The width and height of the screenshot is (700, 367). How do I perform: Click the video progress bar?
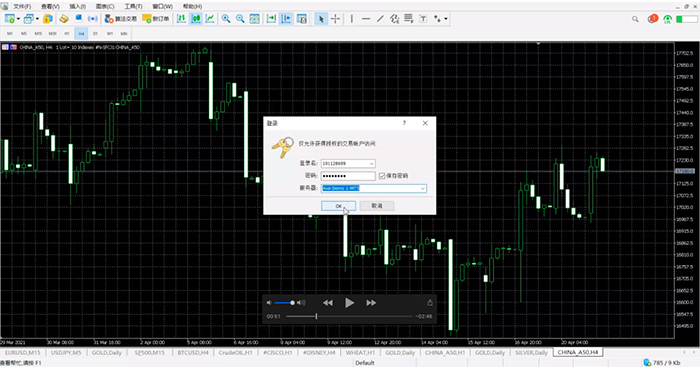click(x=350, y=316)
